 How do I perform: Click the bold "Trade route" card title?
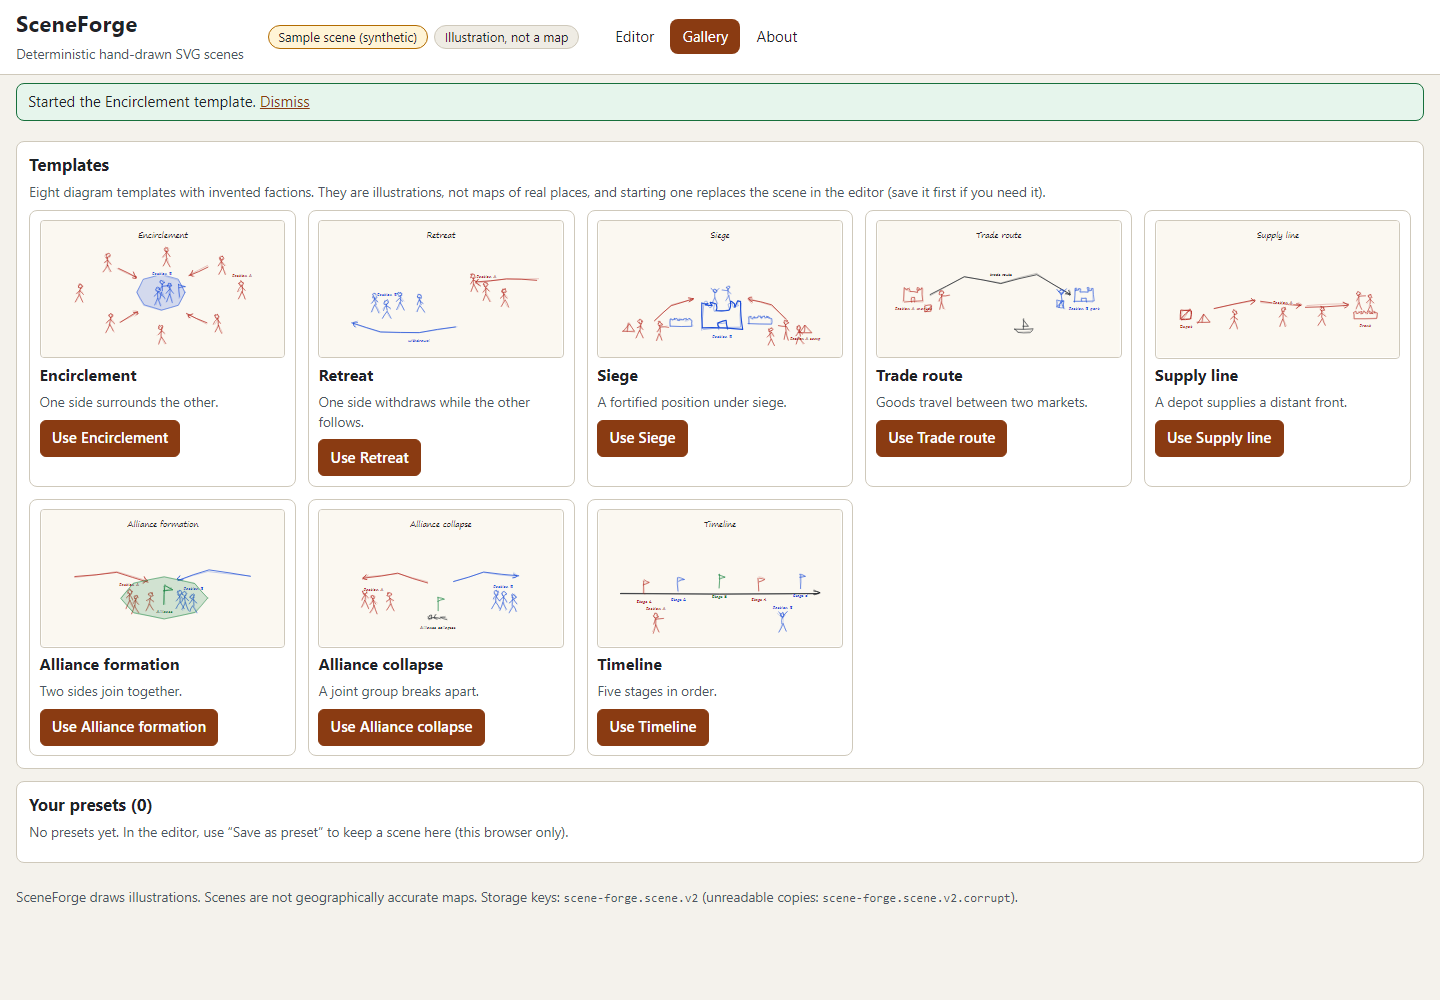(919, 376)
